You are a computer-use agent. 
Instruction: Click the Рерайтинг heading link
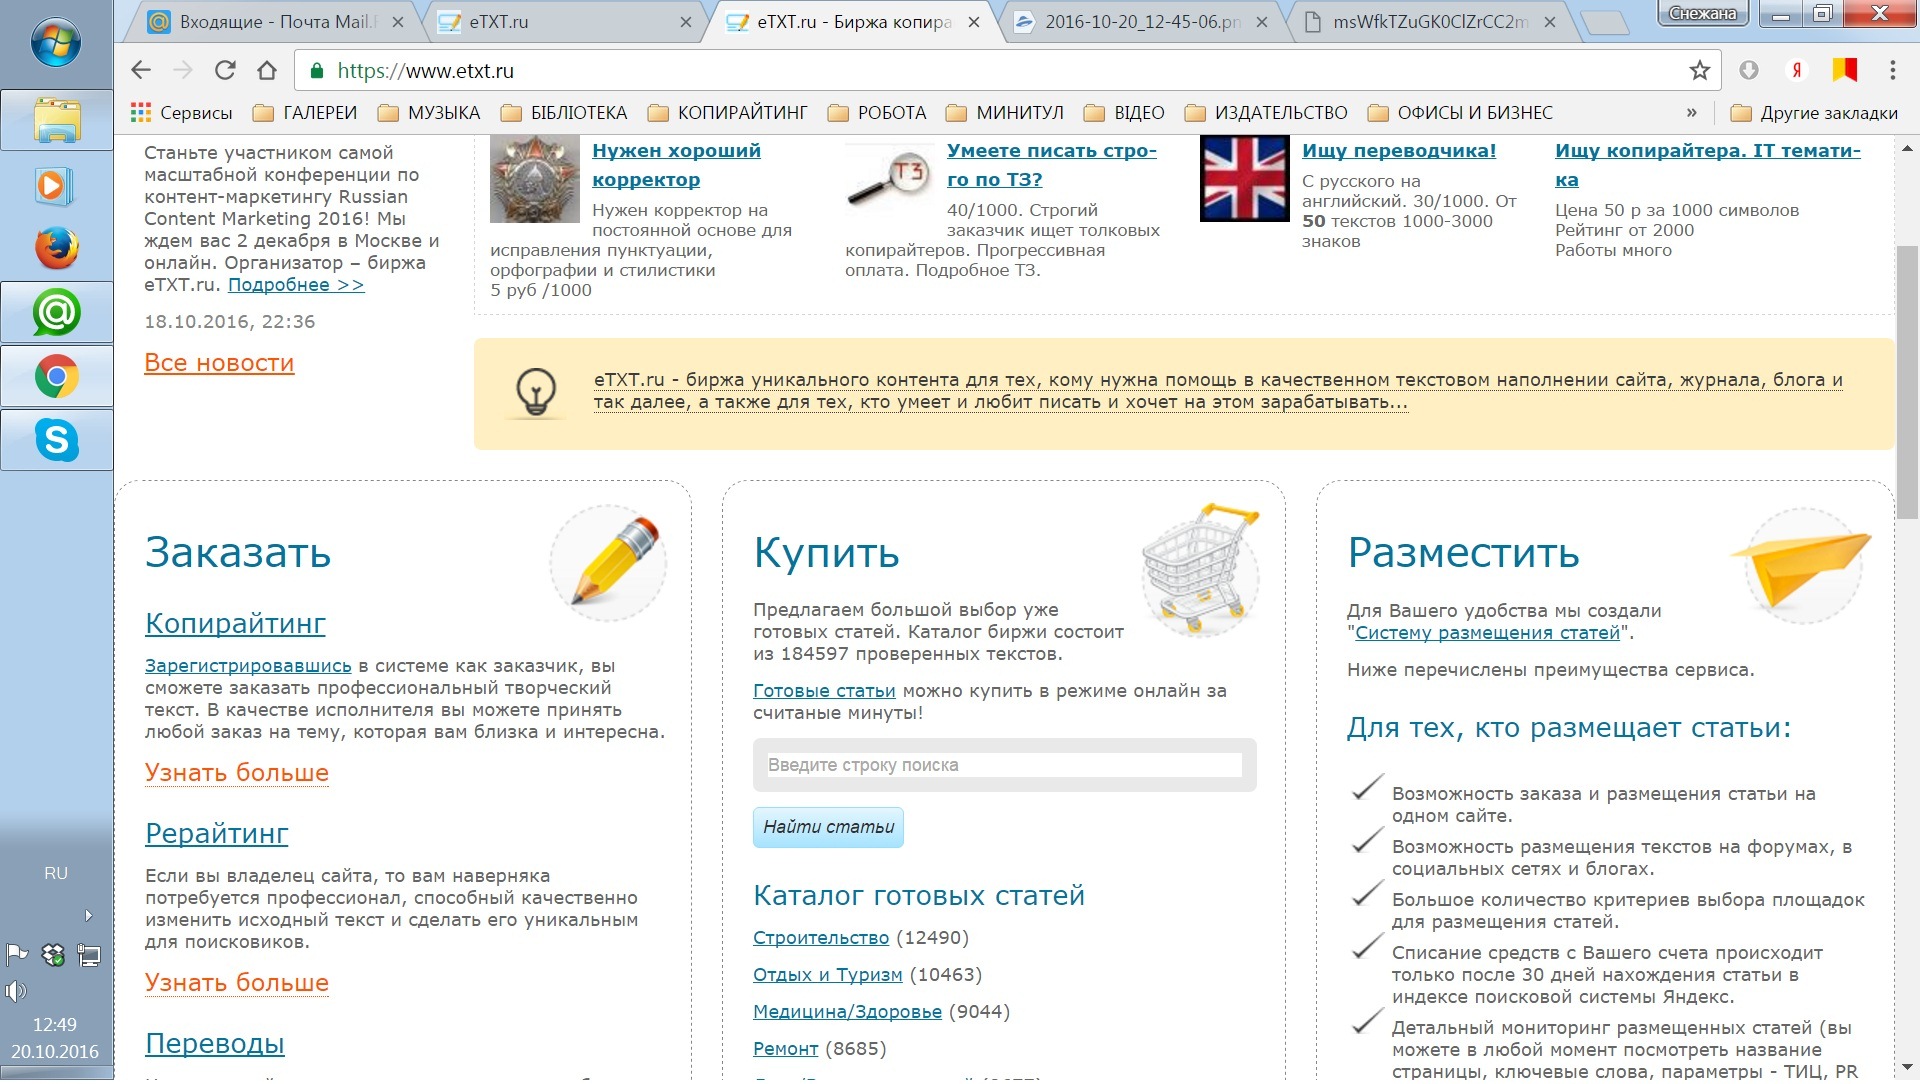[216, 833]
